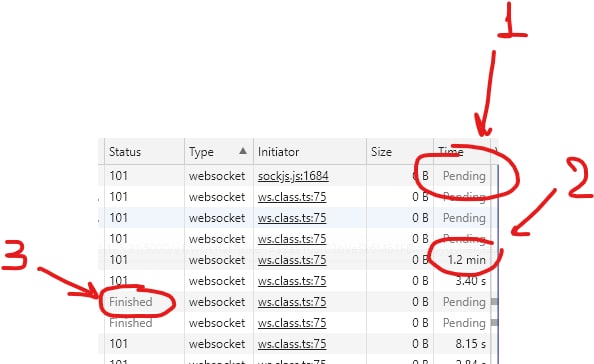
Task: Click "0 B" size in the 3.40 s row
Action: coord(420,281)
